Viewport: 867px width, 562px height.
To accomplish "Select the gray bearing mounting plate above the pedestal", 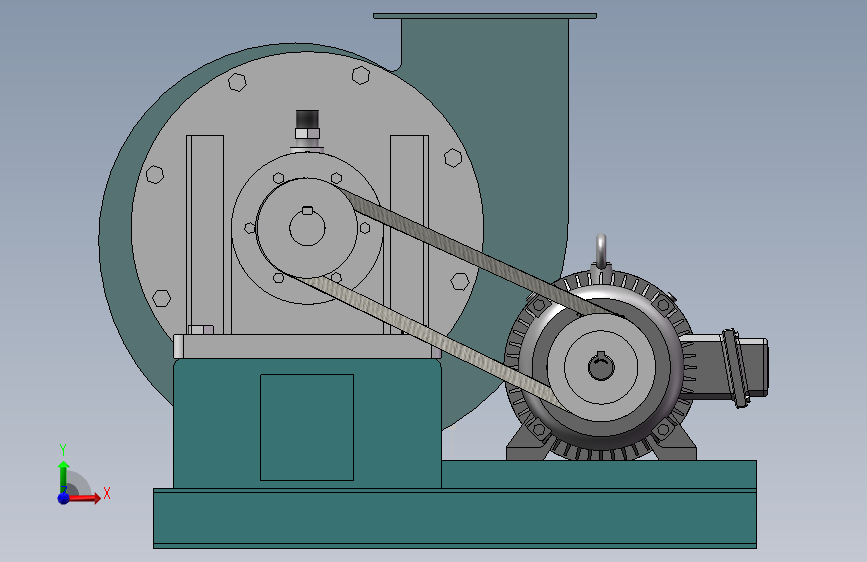I will tap(306, 346).
